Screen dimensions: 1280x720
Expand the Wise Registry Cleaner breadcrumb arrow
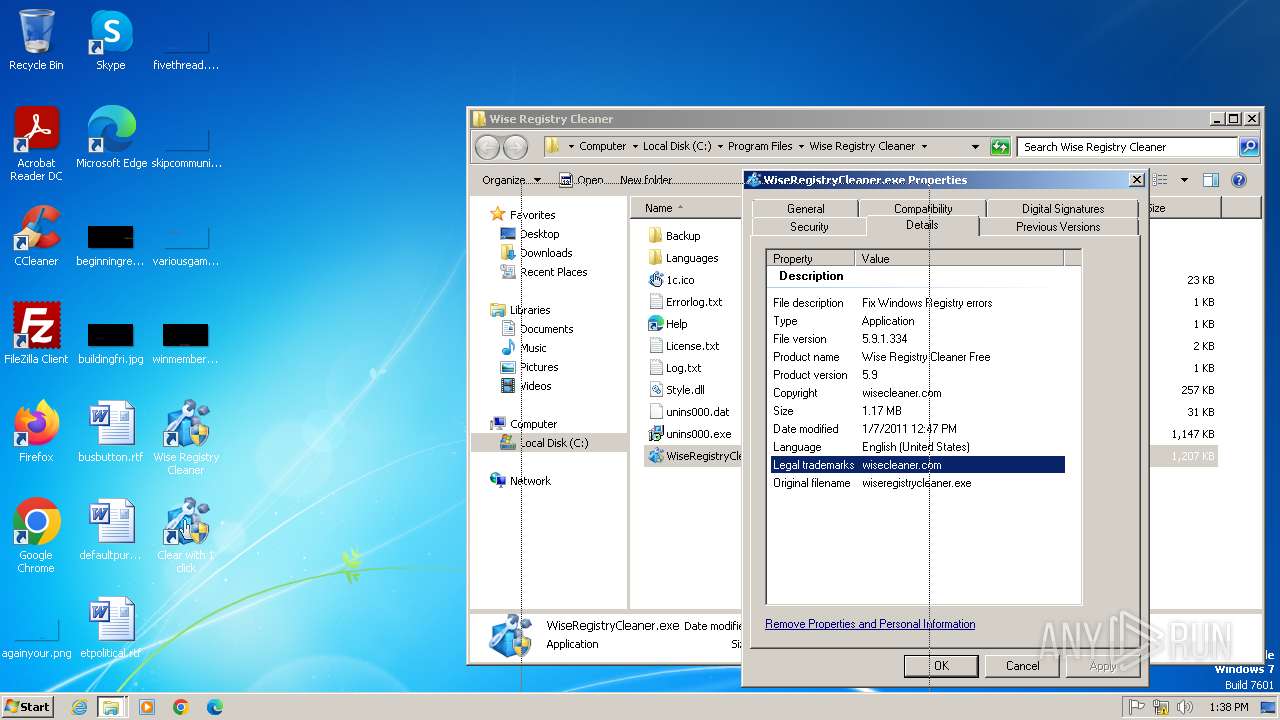click(924, 146)
